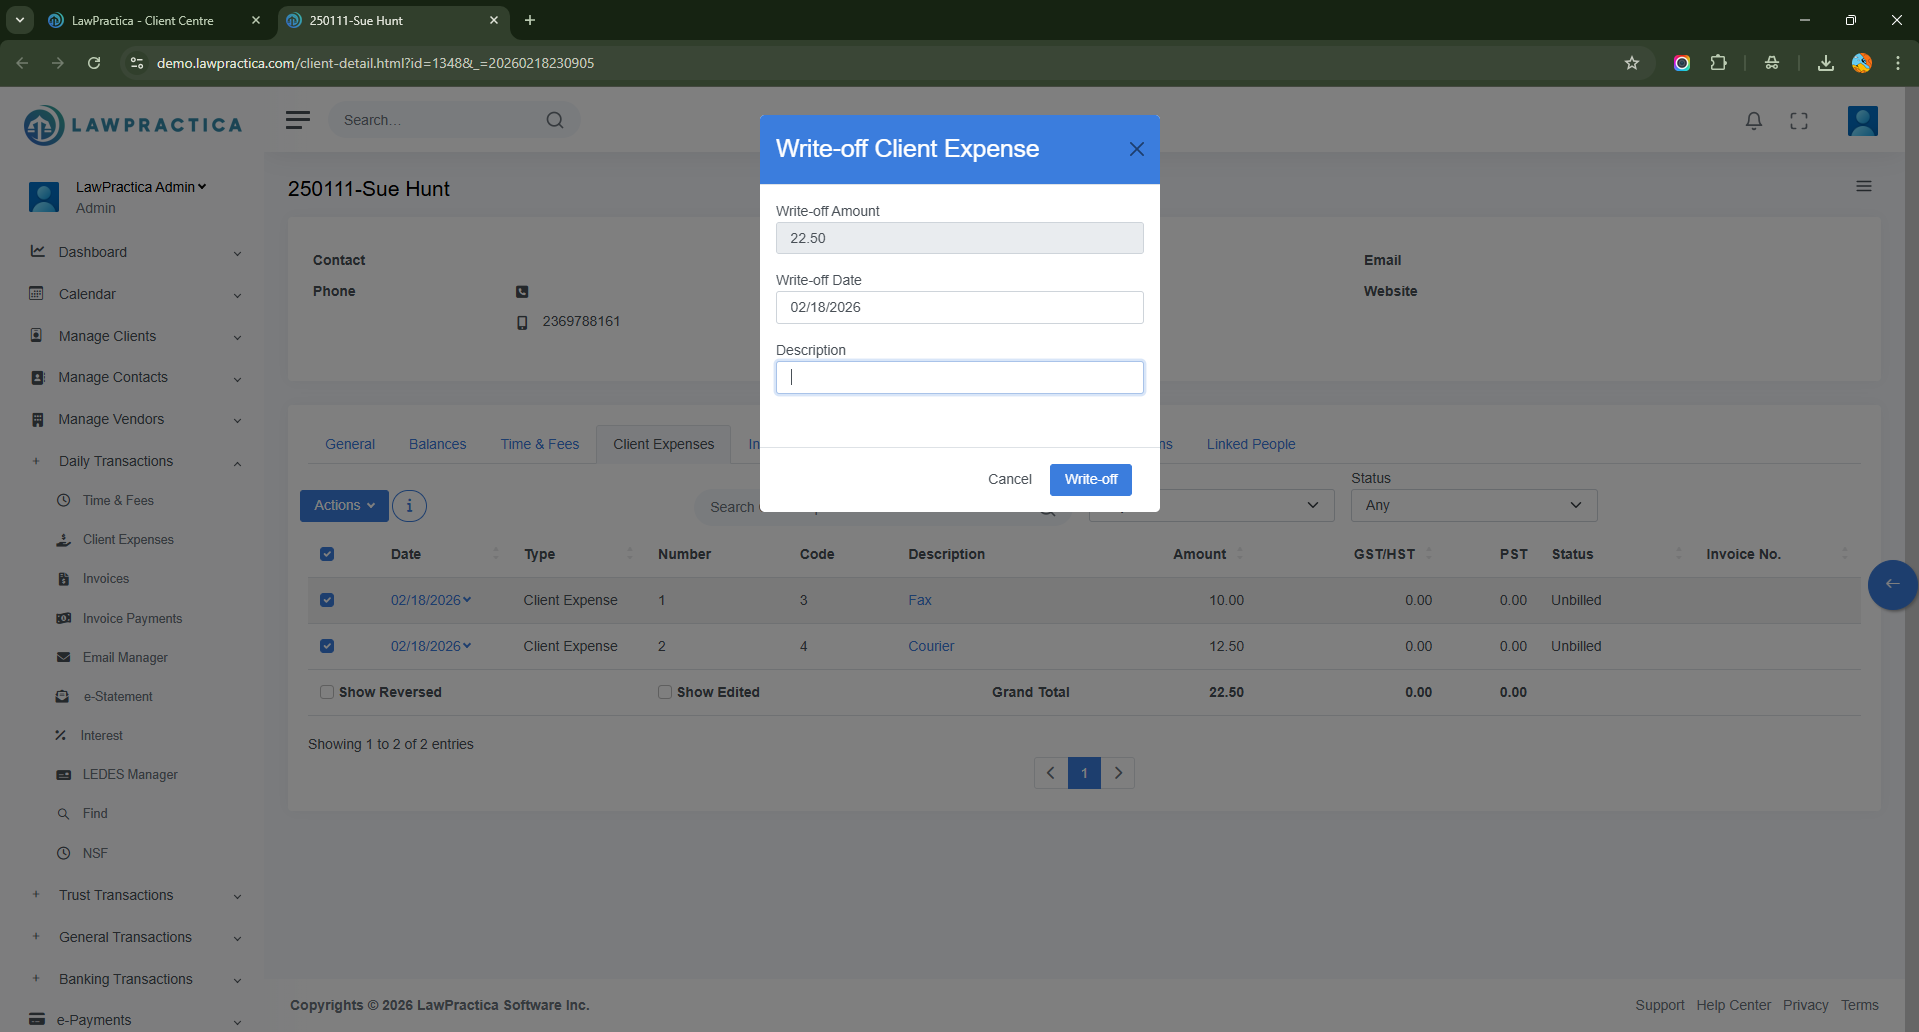Open the user profile avatar at top right
Image resolution: width=1919 pixels, height=1032 pixels.
pyautogui.click(x=1862, y=121)
